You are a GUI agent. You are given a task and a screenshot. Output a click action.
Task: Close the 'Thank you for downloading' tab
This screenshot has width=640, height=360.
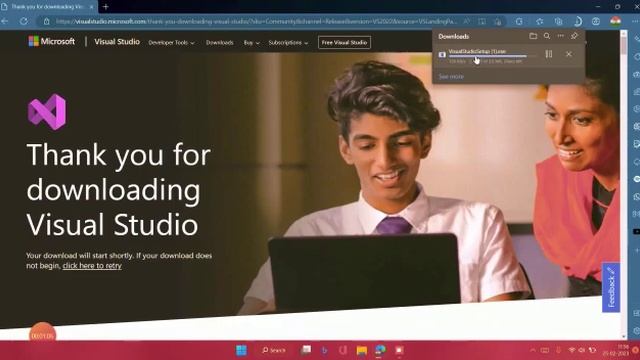(91, 7)
